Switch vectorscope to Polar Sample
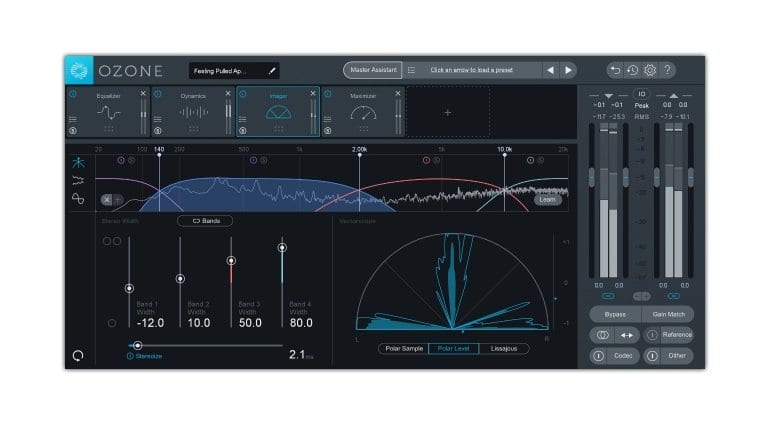The height and width of the screenshot is (425, 770). pyautogui.click(x=404, y=348)
